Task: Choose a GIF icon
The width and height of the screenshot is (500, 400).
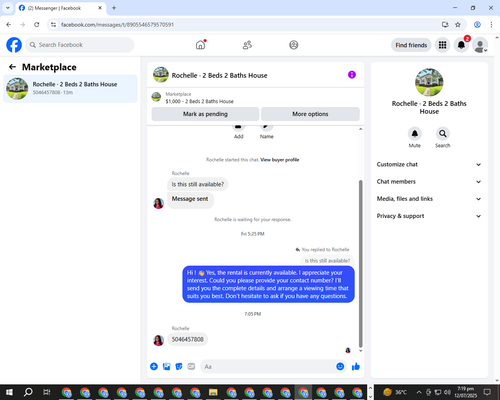Action: 191,367
